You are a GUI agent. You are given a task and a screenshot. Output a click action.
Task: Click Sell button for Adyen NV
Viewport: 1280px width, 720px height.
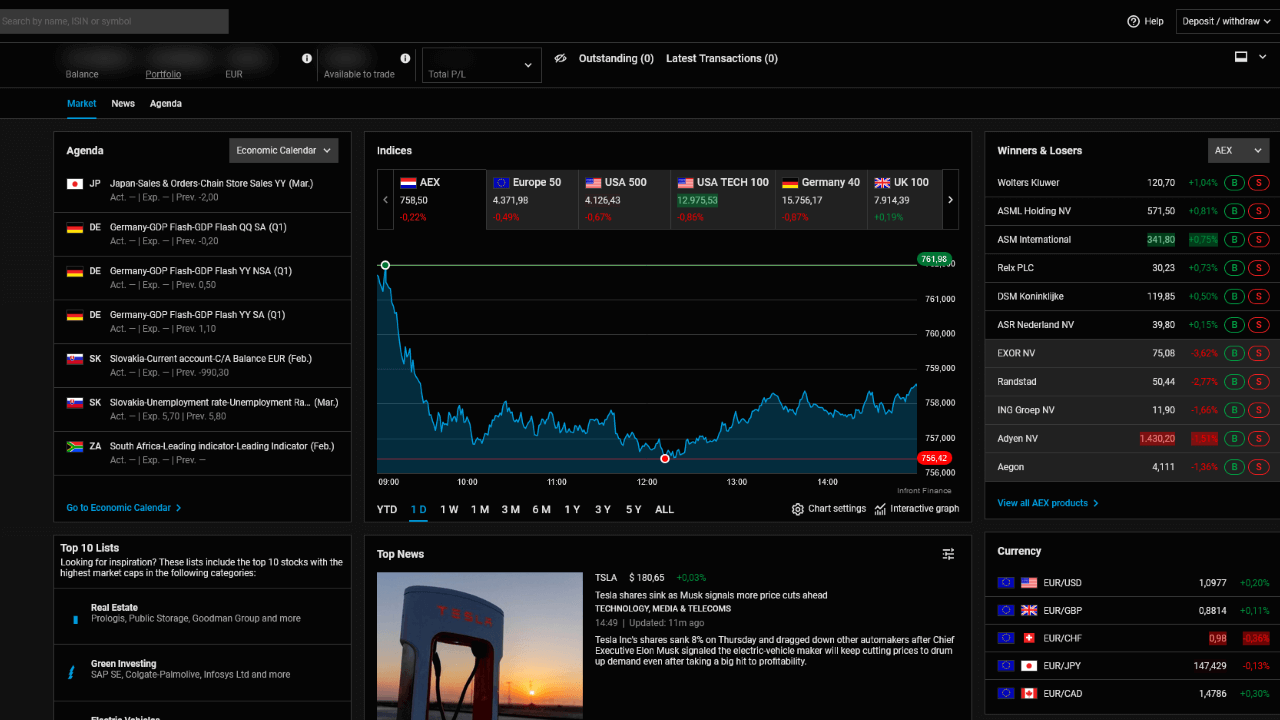click(x=1259, y=439)
